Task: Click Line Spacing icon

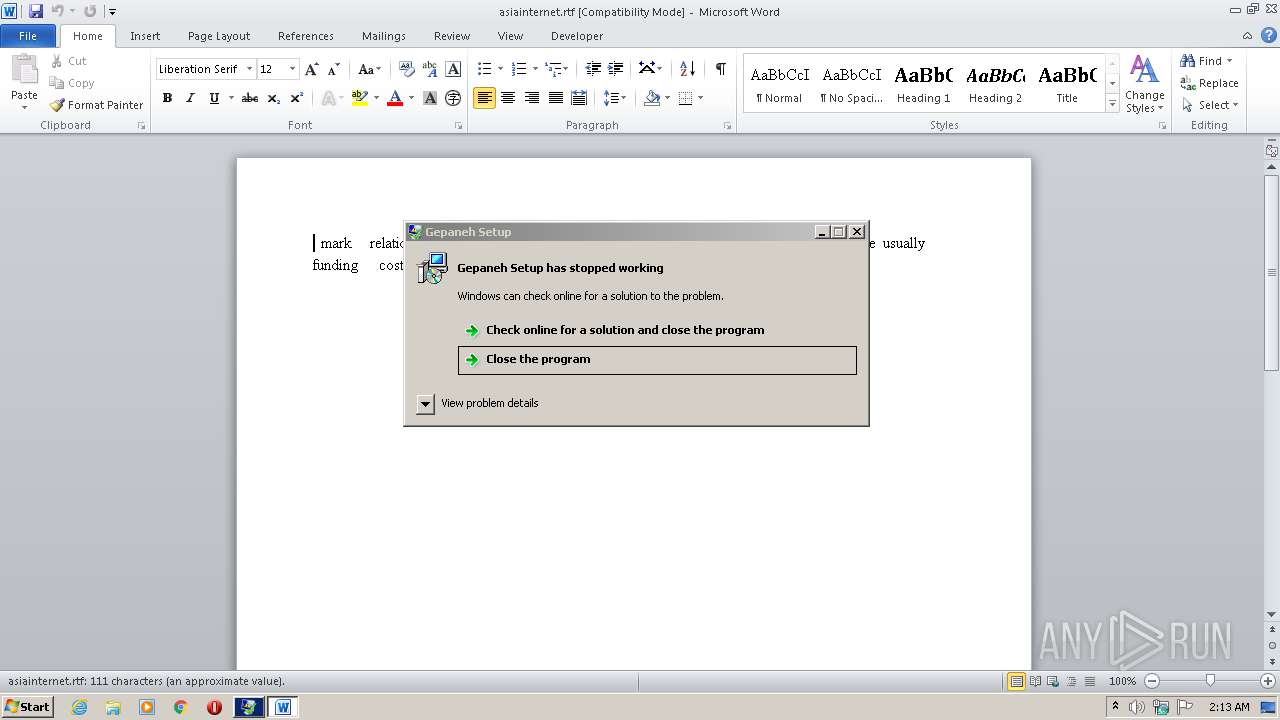Action: point(611,98)
